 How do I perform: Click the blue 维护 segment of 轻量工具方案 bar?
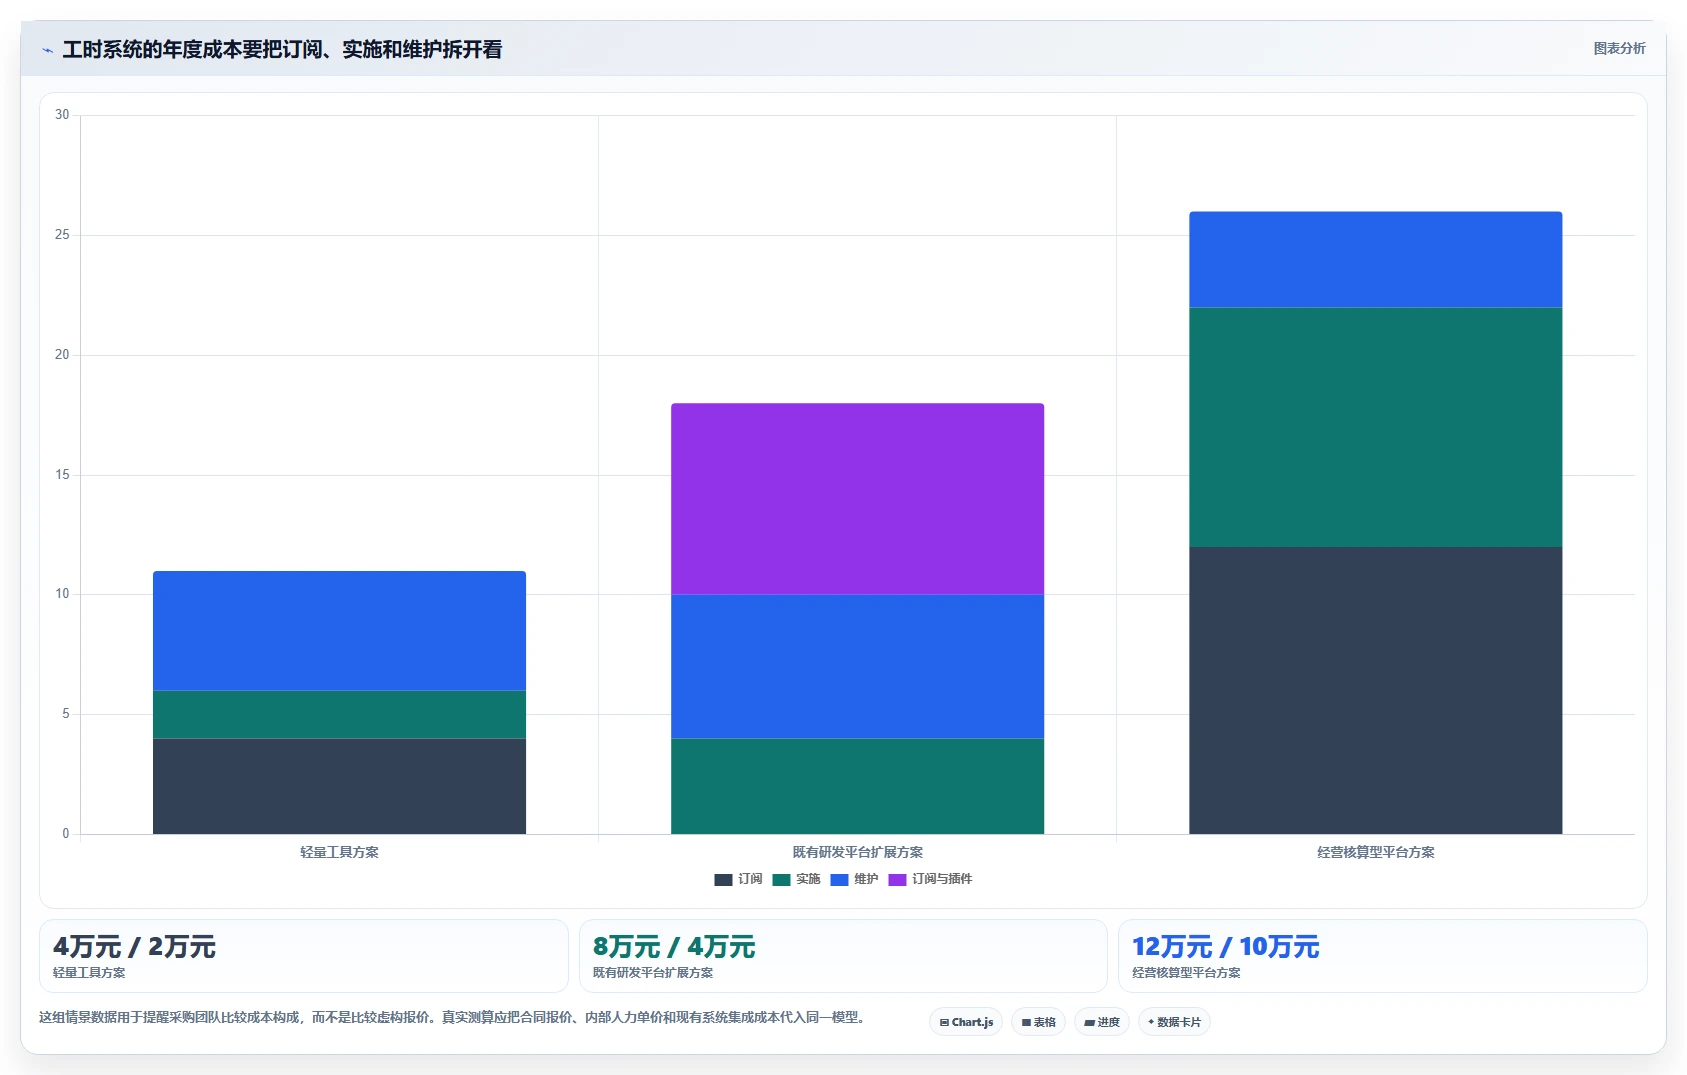click(x=339, y=631)
